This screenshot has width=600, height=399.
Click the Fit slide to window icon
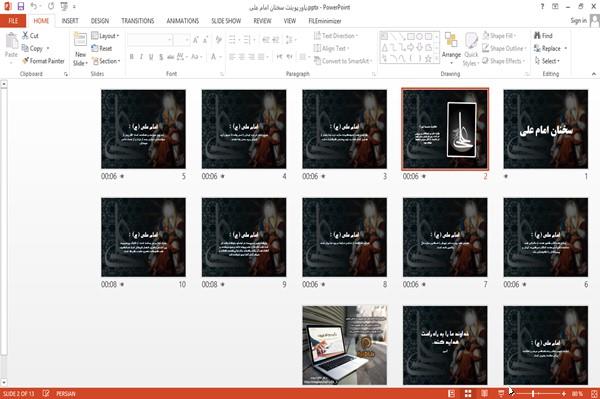(x=594, y=393)
